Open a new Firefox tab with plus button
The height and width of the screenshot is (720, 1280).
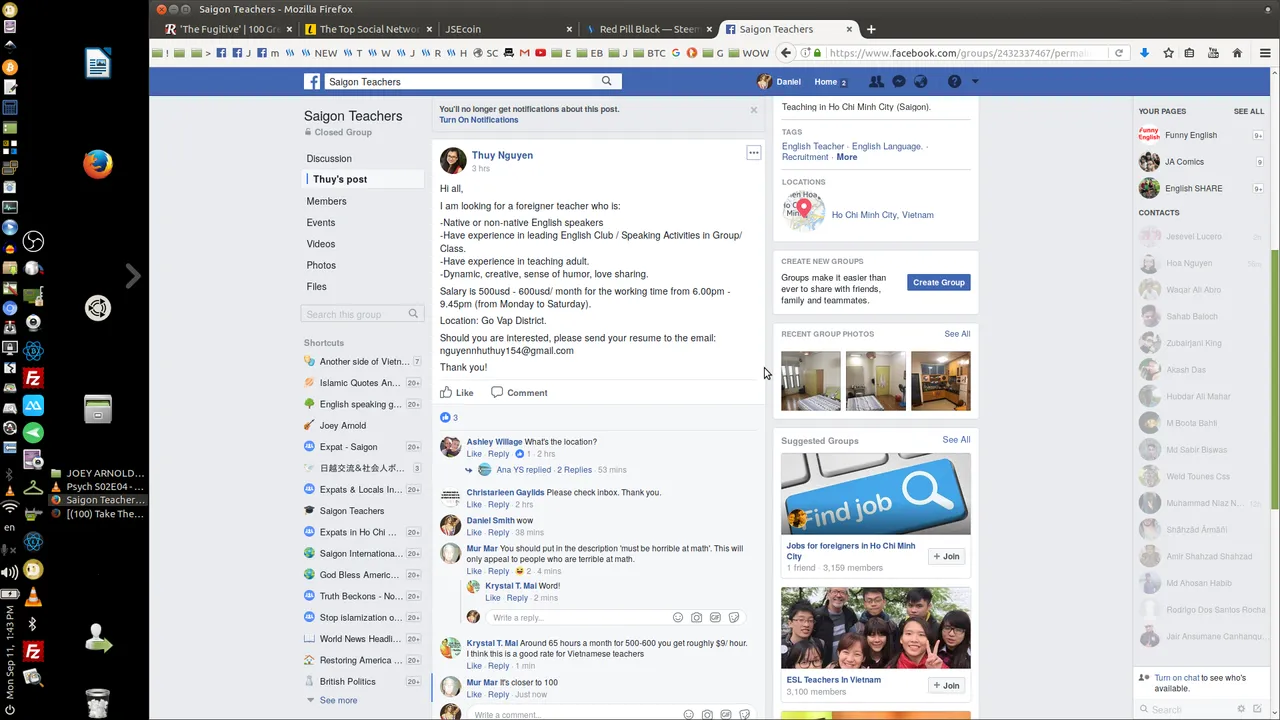pos(871,29)
